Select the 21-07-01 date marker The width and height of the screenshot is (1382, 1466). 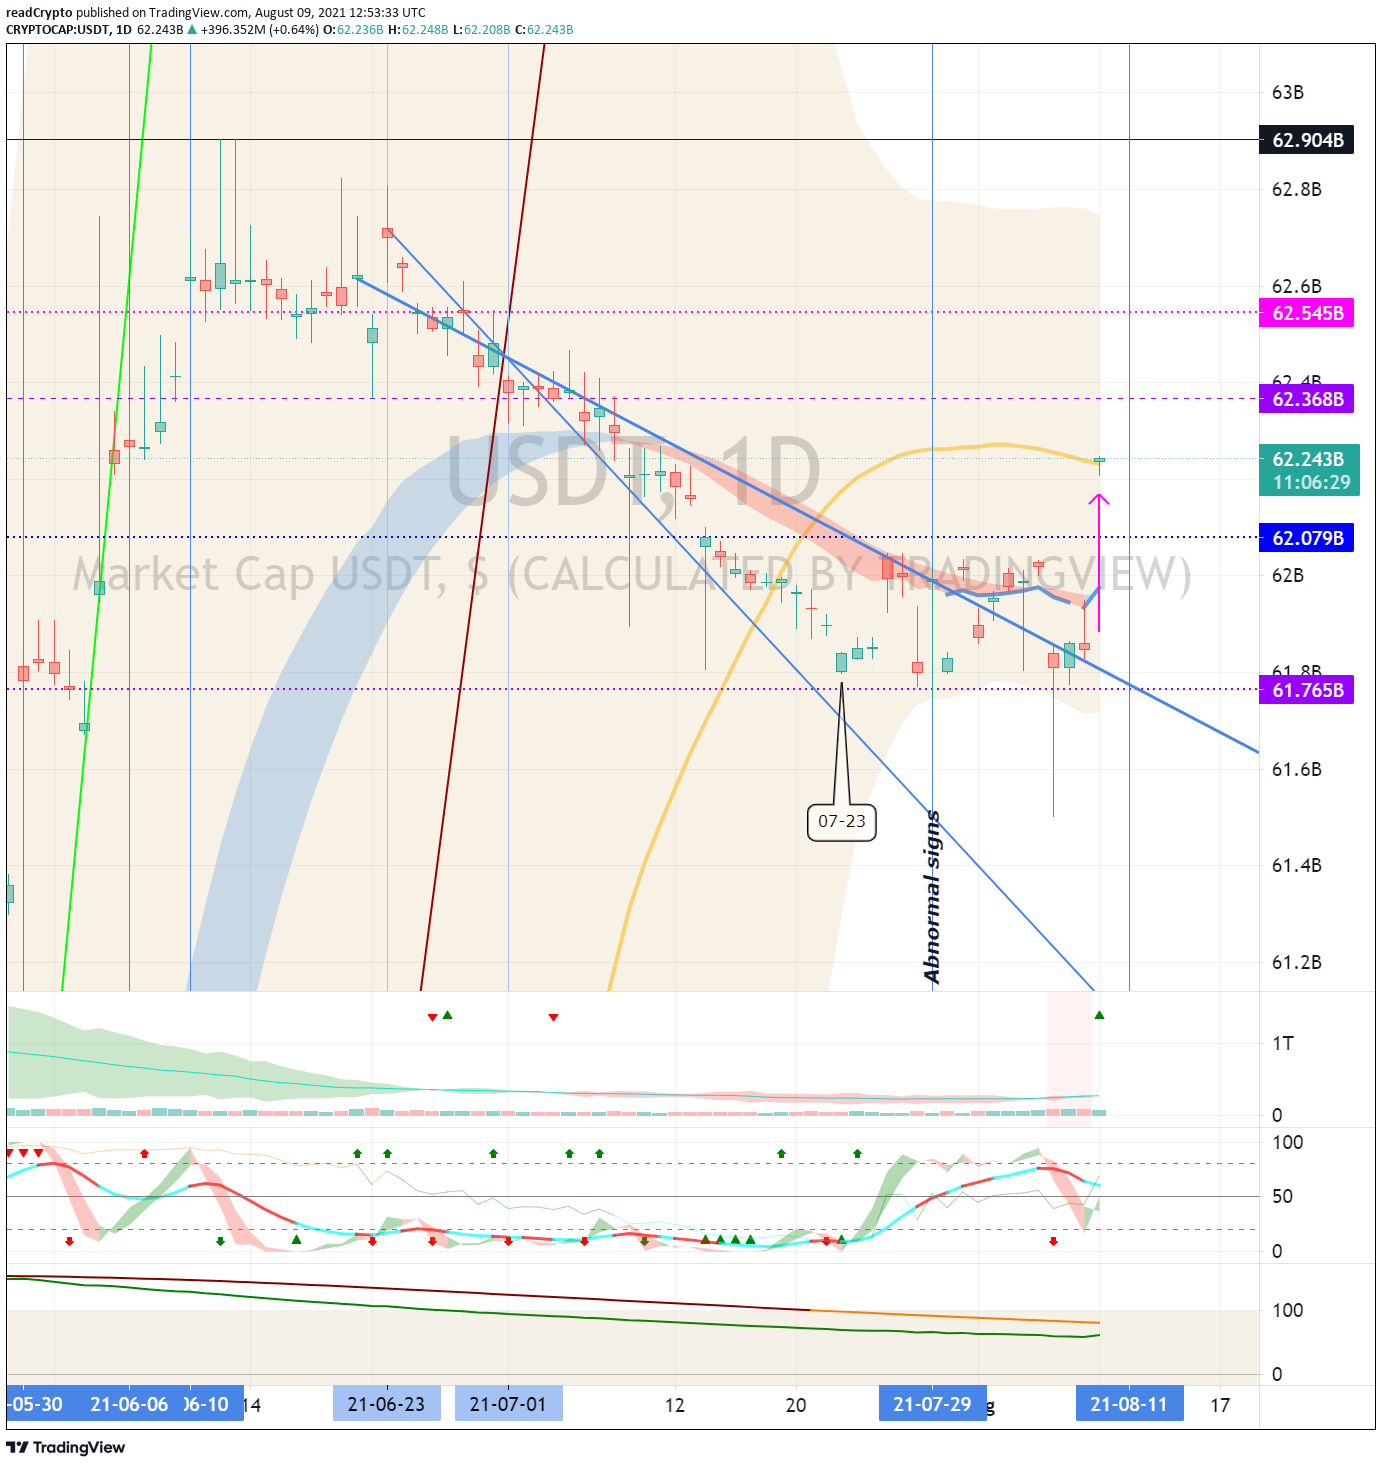click(508, 1404)
